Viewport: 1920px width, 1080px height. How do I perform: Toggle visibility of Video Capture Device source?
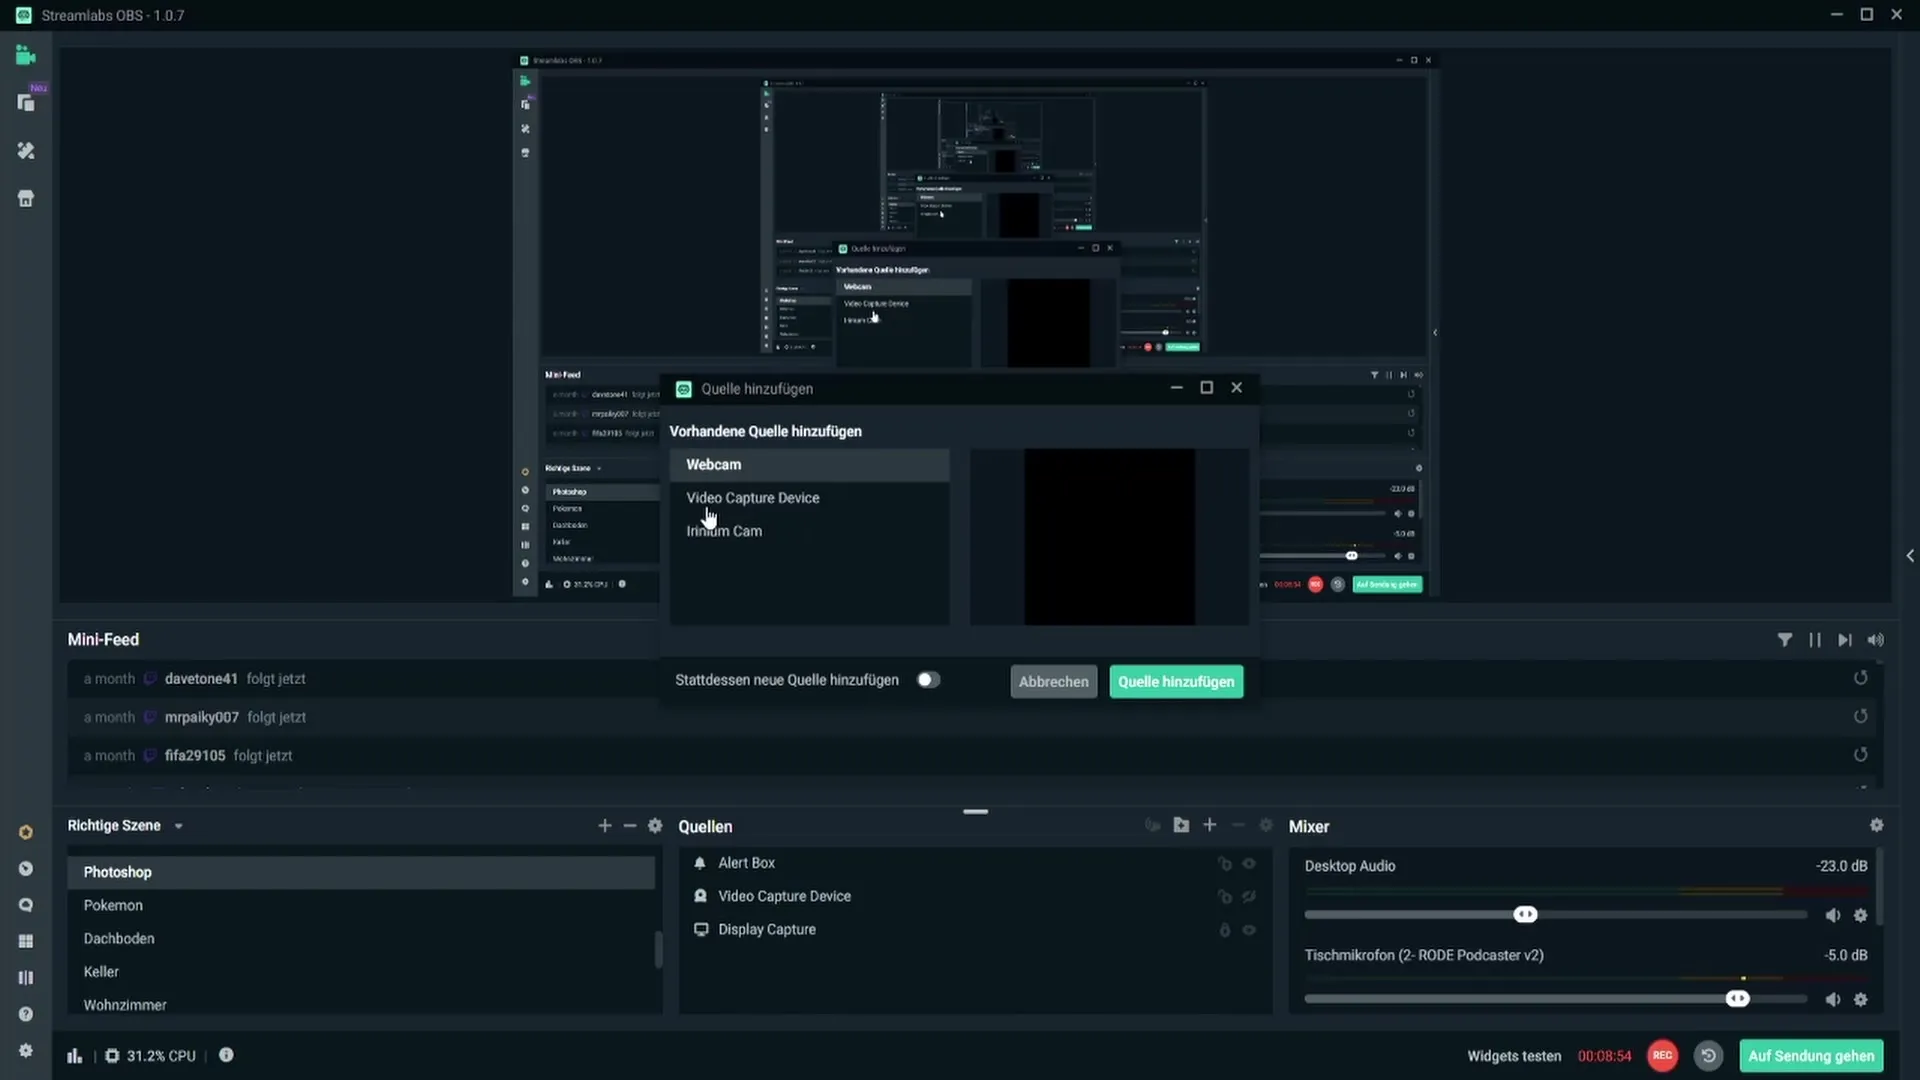(1250, 897)
